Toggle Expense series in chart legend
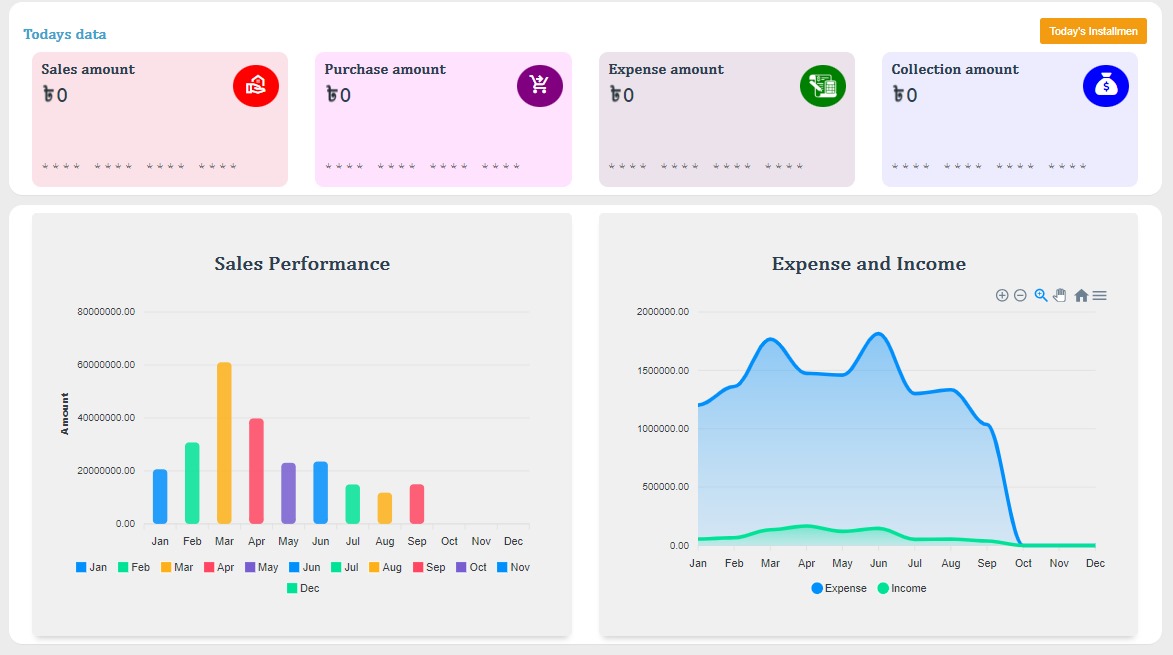 (x=839, y=588)
